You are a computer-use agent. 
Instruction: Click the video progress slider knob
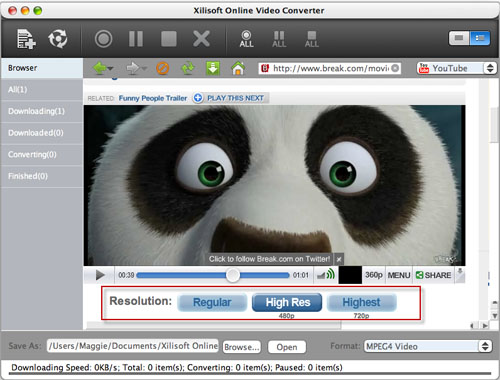pos(233,275)
